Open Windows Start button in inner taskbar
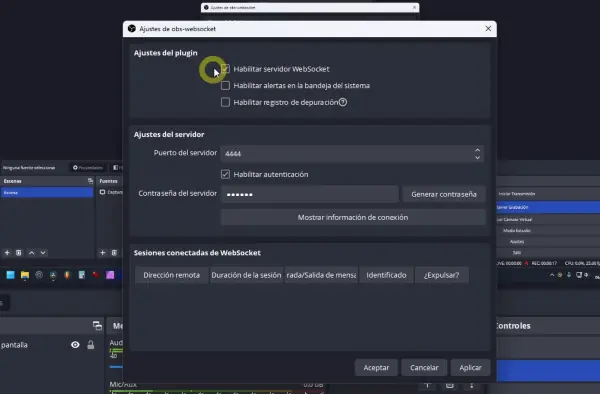The width and height of the screenshot is (600, 394). [x=10, y=275]
